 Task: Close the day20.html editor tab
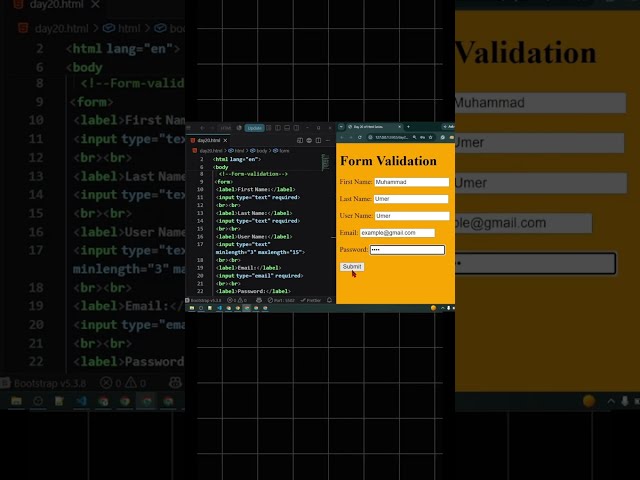(x=225, y=140)
